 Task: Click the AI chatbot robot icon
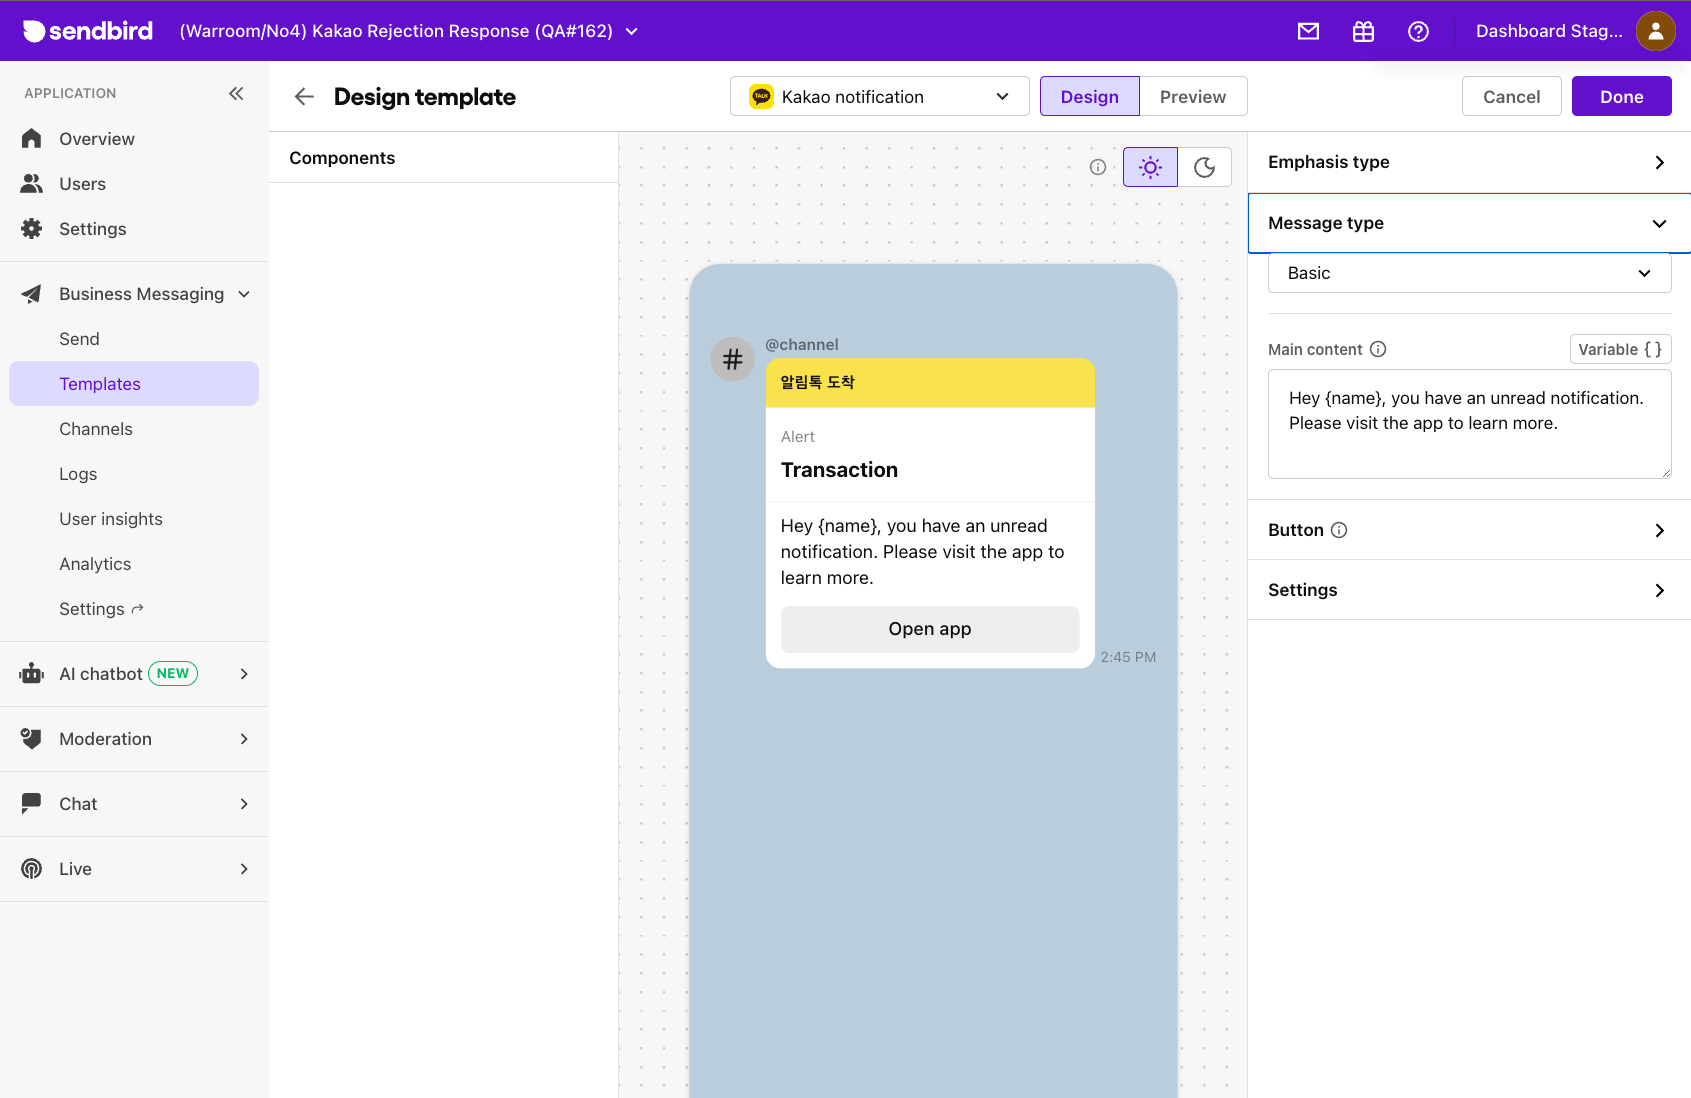click(x=32, y=673)
